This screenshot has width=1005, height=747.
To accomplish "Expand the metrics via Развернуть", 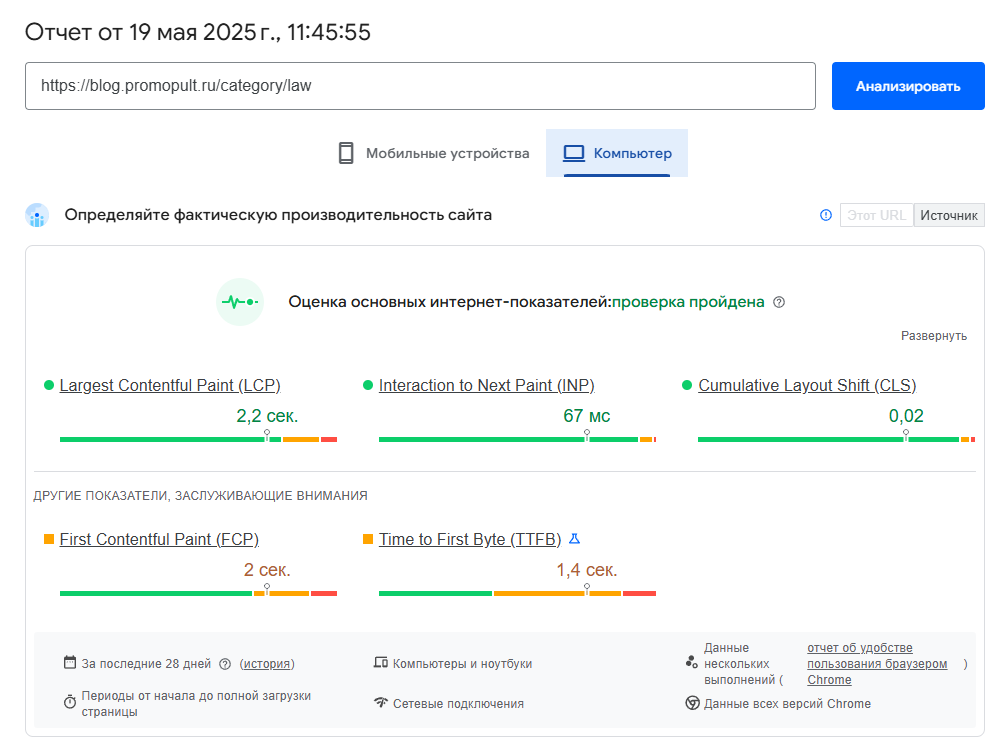I will pos(934,336).
